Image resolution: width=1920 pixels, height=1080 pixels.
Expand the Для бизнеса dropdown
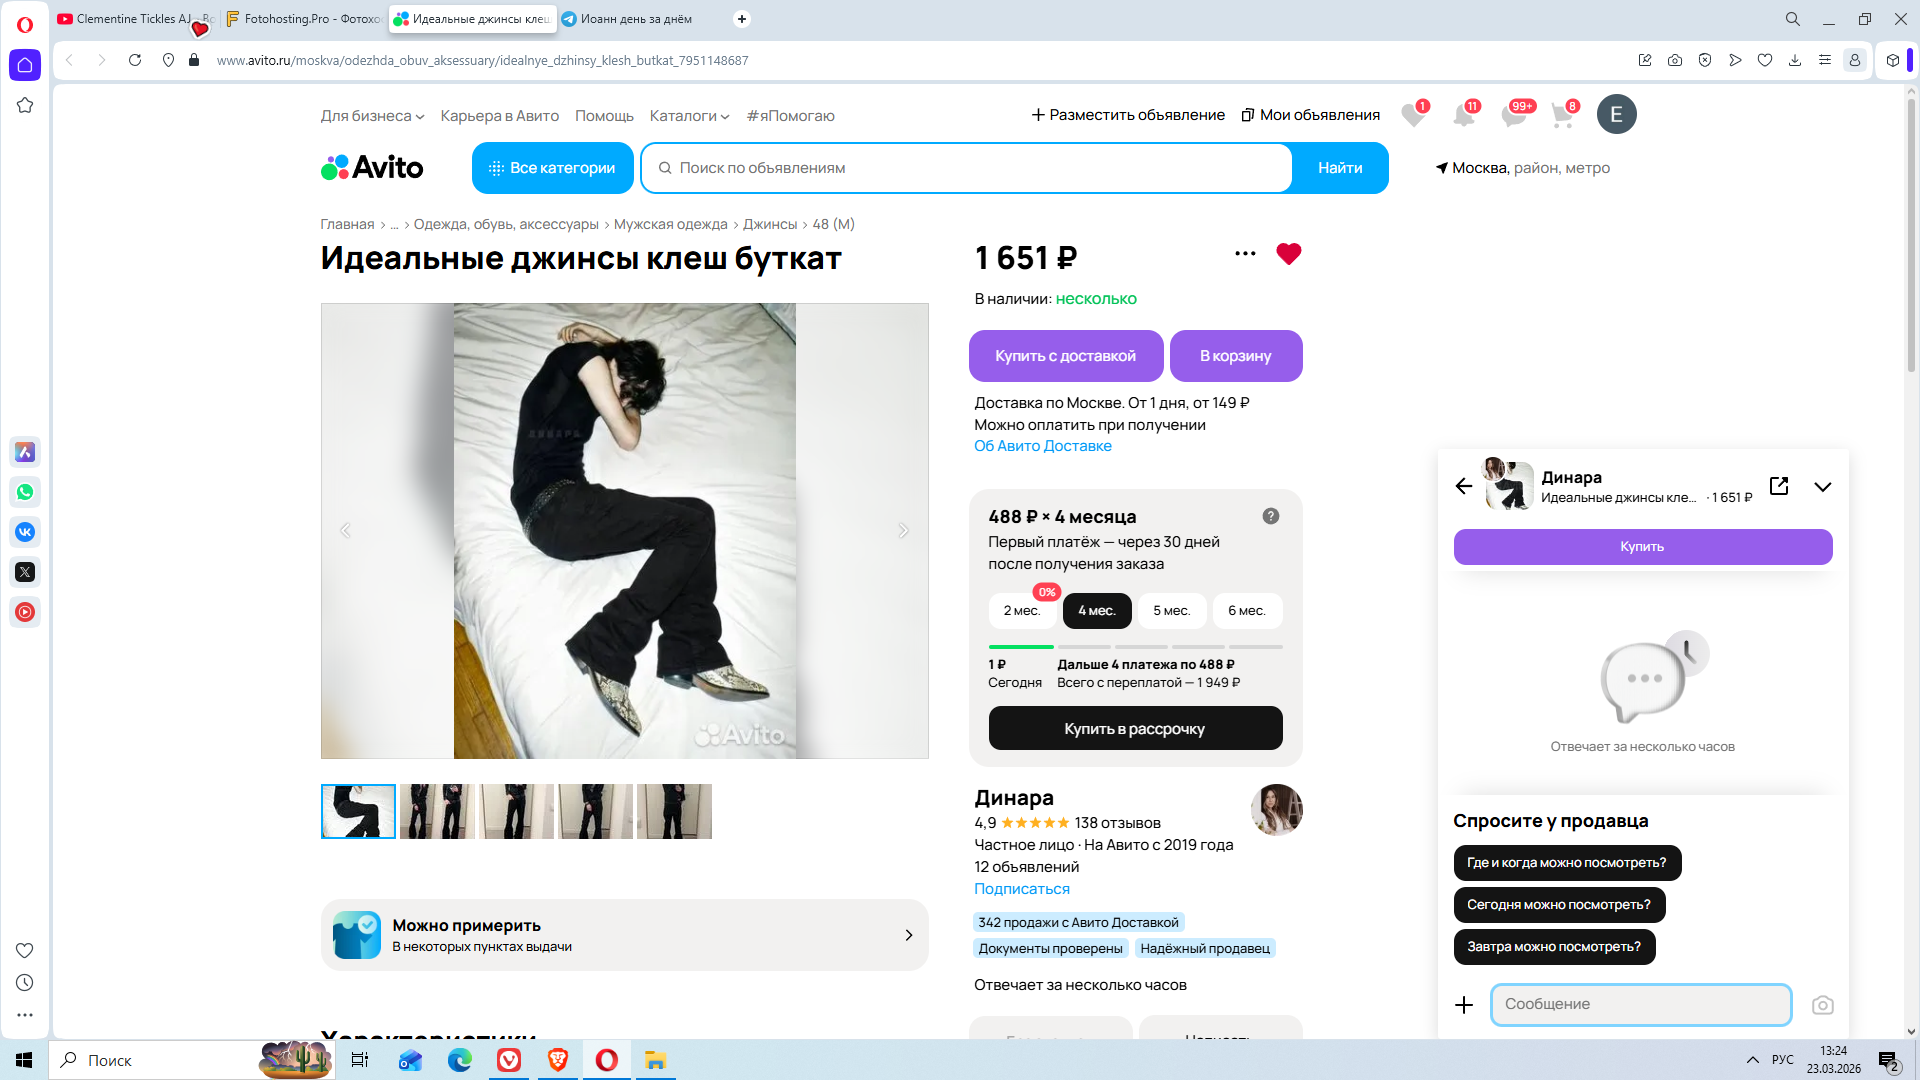[372, 116]
